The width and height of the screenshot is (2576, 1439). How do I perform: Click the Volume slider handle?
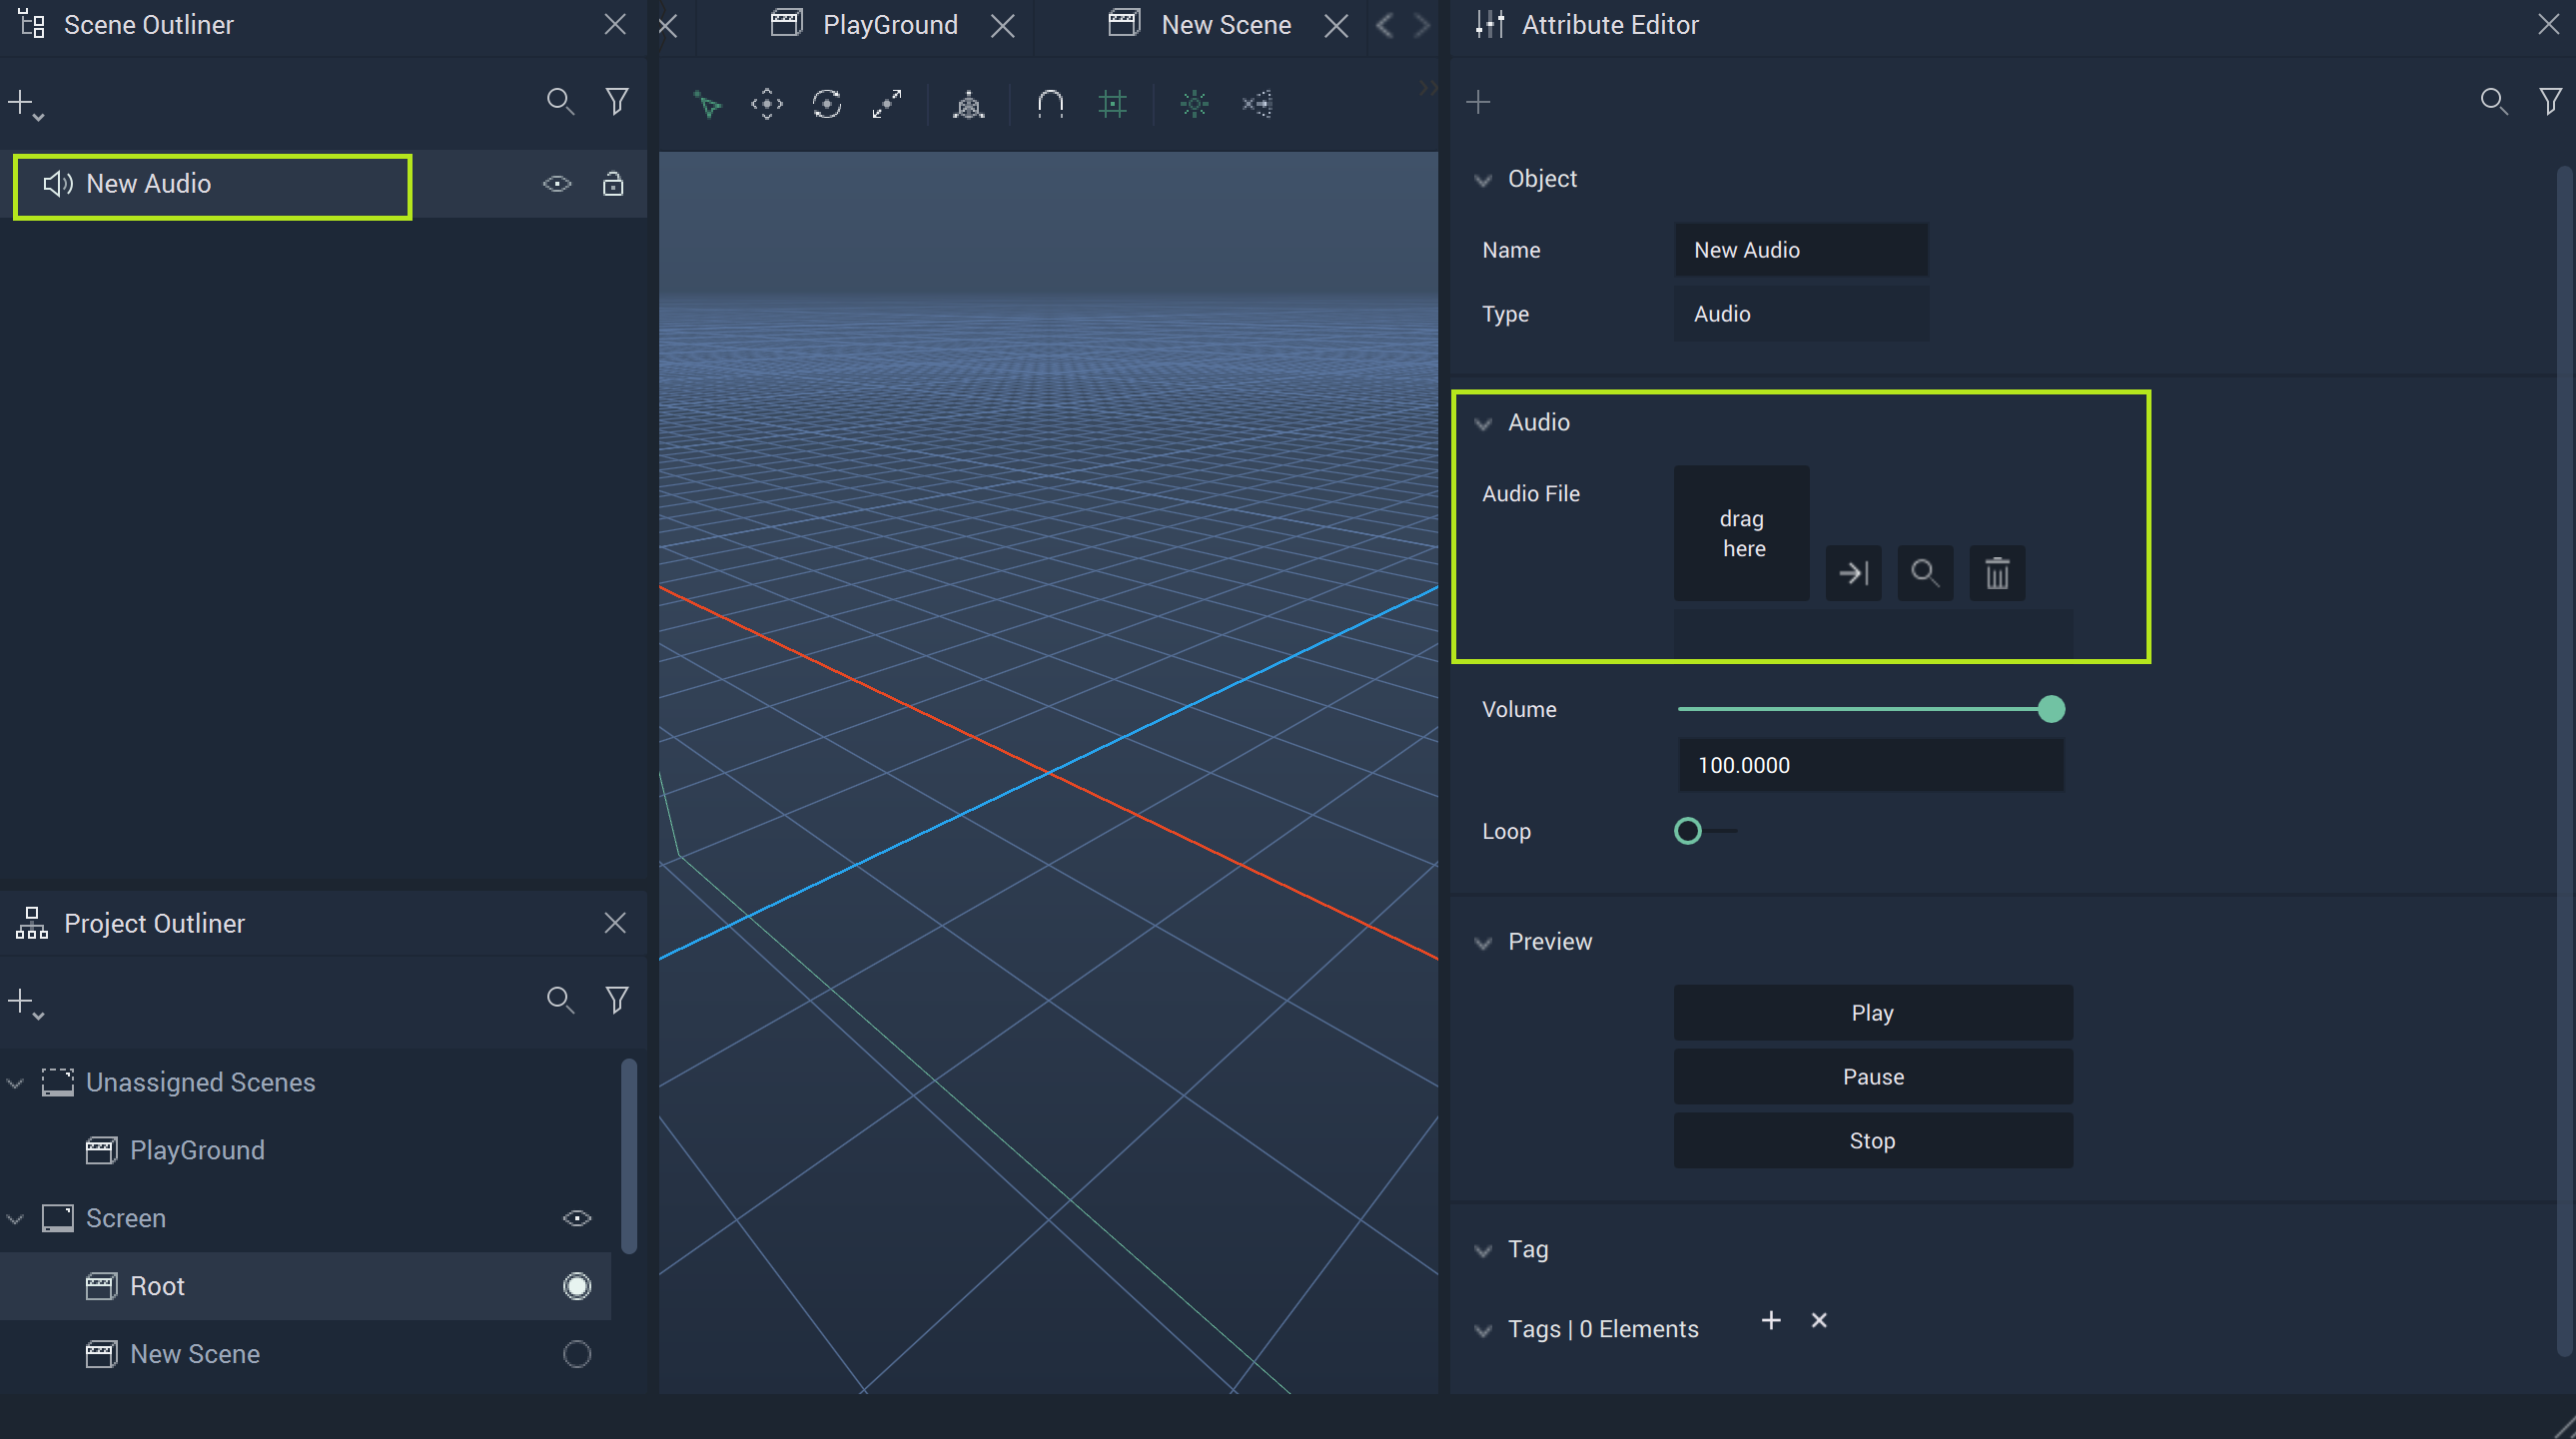[x=2051, y=709]
